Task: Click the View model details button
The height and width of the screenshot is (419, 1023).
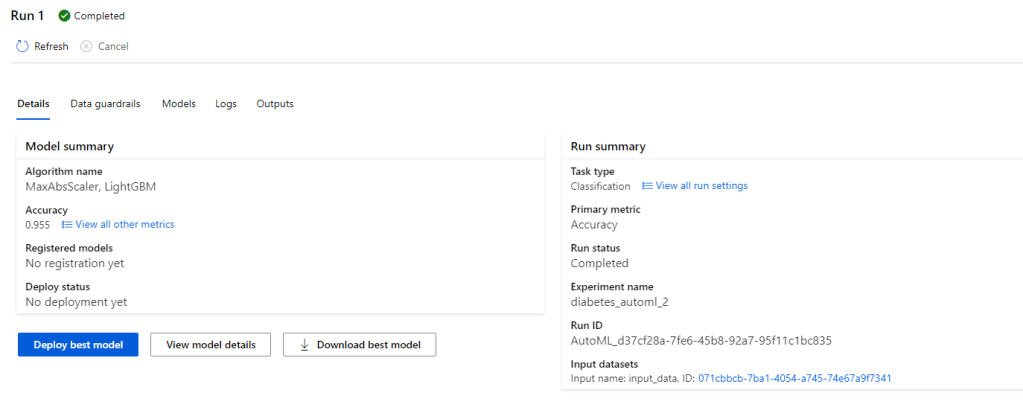Action: click(210, 345)
